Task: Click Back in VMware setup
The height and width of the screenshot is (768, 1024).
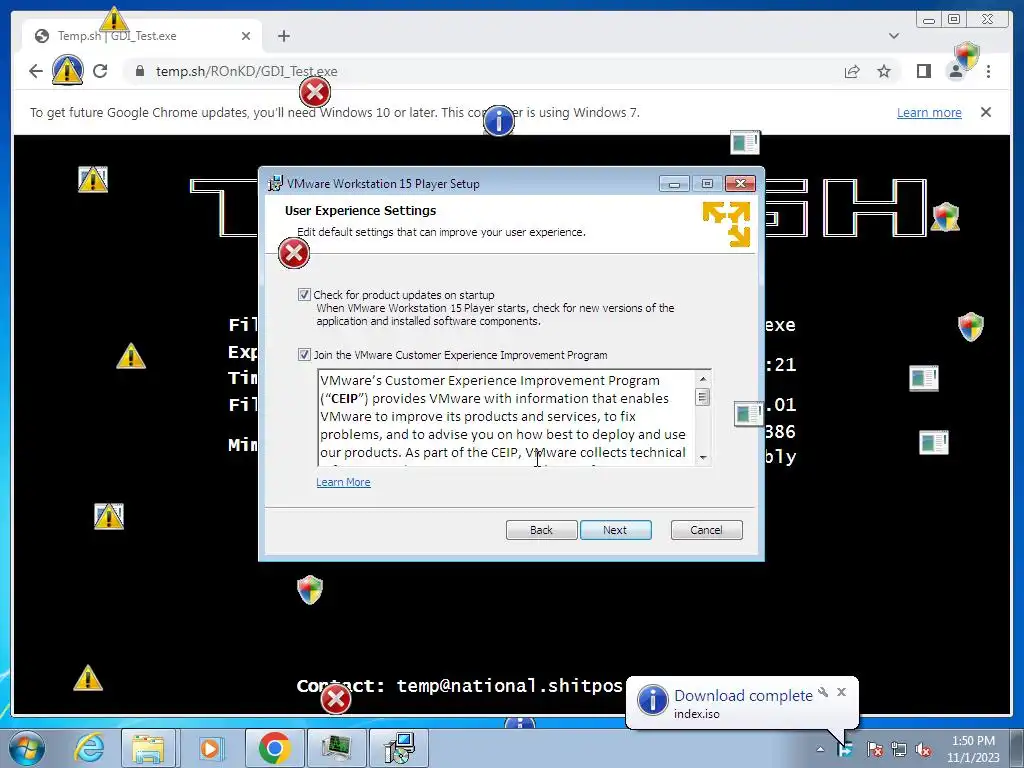Action: tap(541, 530)
